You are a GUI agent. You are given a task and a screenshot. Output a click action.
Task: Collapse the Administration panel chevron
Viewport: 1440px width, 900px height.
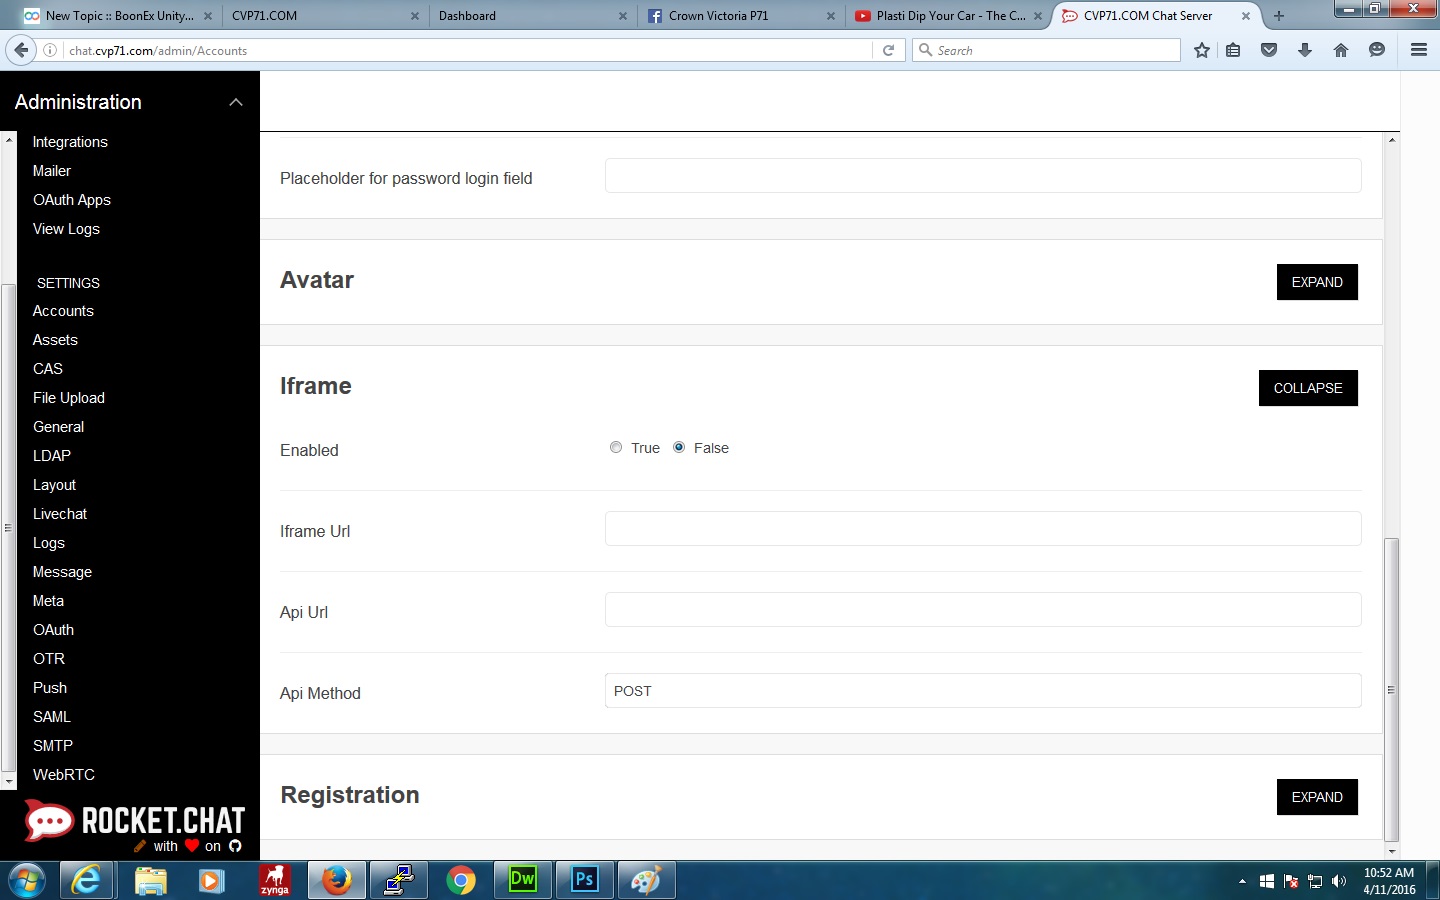click(236, 102)
